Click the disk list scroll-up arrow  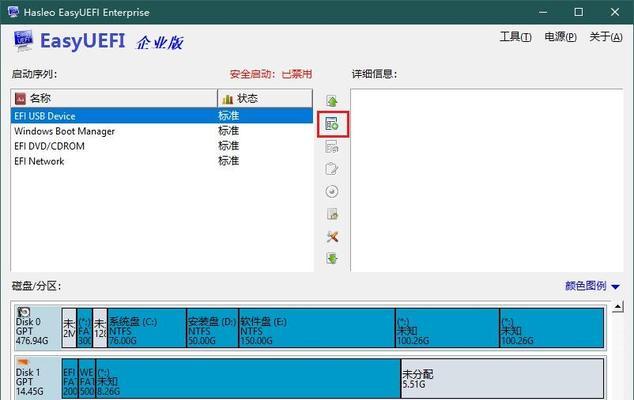(x=617, y=307)
